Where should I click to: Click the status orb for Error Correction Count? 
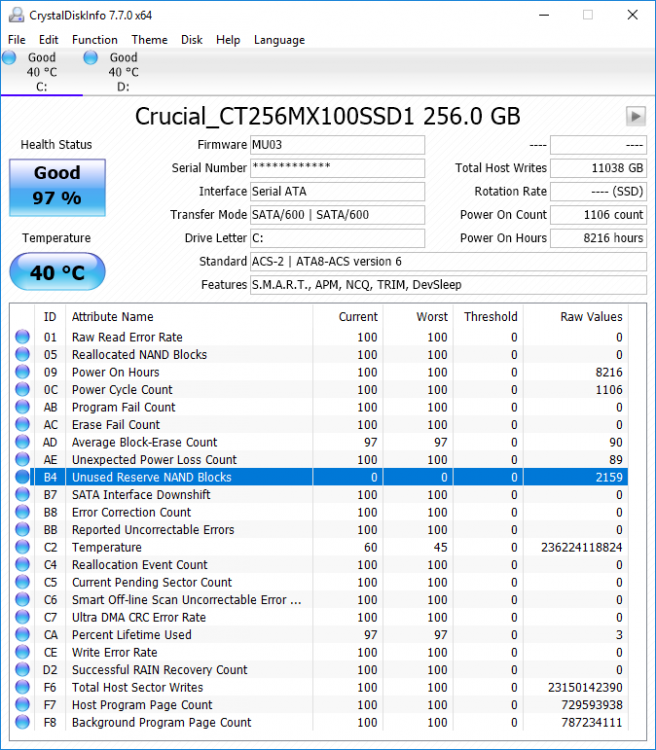(x=22, y=512)
